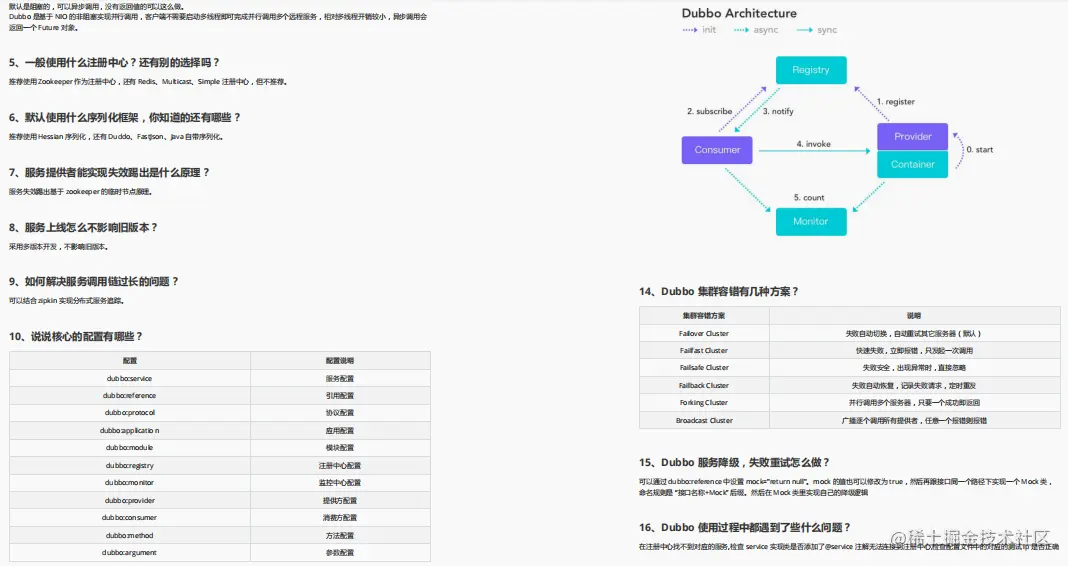
Task: Click the 'Forking Cluster' table cell
Action: (x=704, y=403)
